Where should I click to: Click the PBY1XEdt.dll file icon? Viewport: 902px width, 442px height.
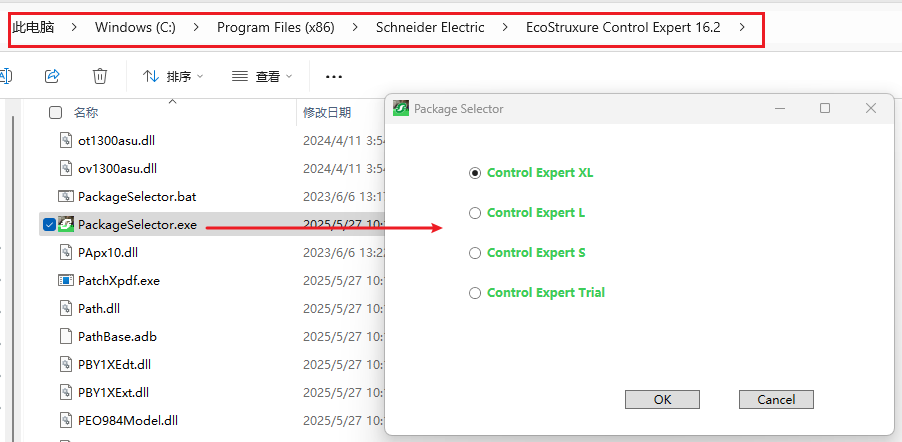(66, 364)
